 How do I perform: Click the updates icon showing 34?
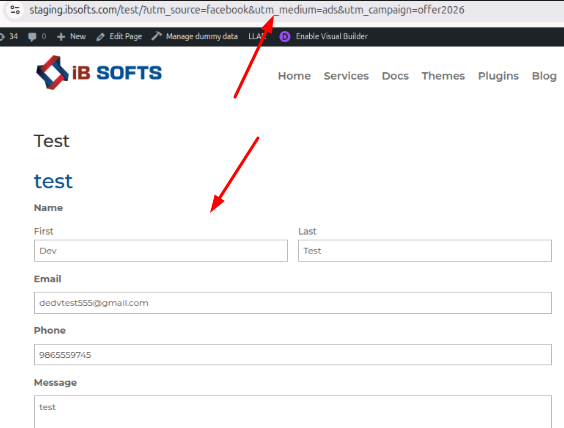tap(2, 36)
